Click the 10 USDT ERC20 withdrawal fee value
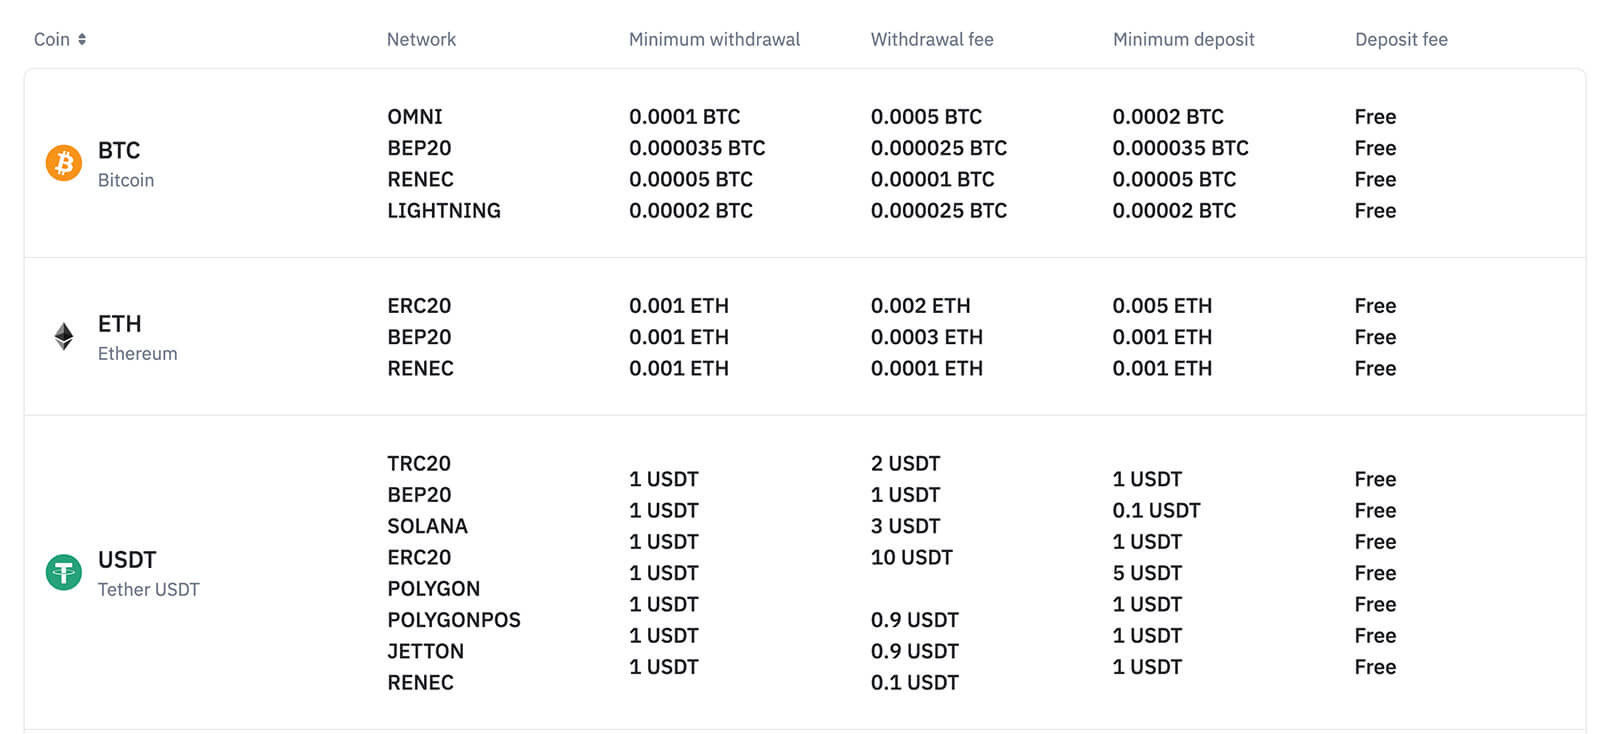This screenshot has height=734, width=1600. 911,557
